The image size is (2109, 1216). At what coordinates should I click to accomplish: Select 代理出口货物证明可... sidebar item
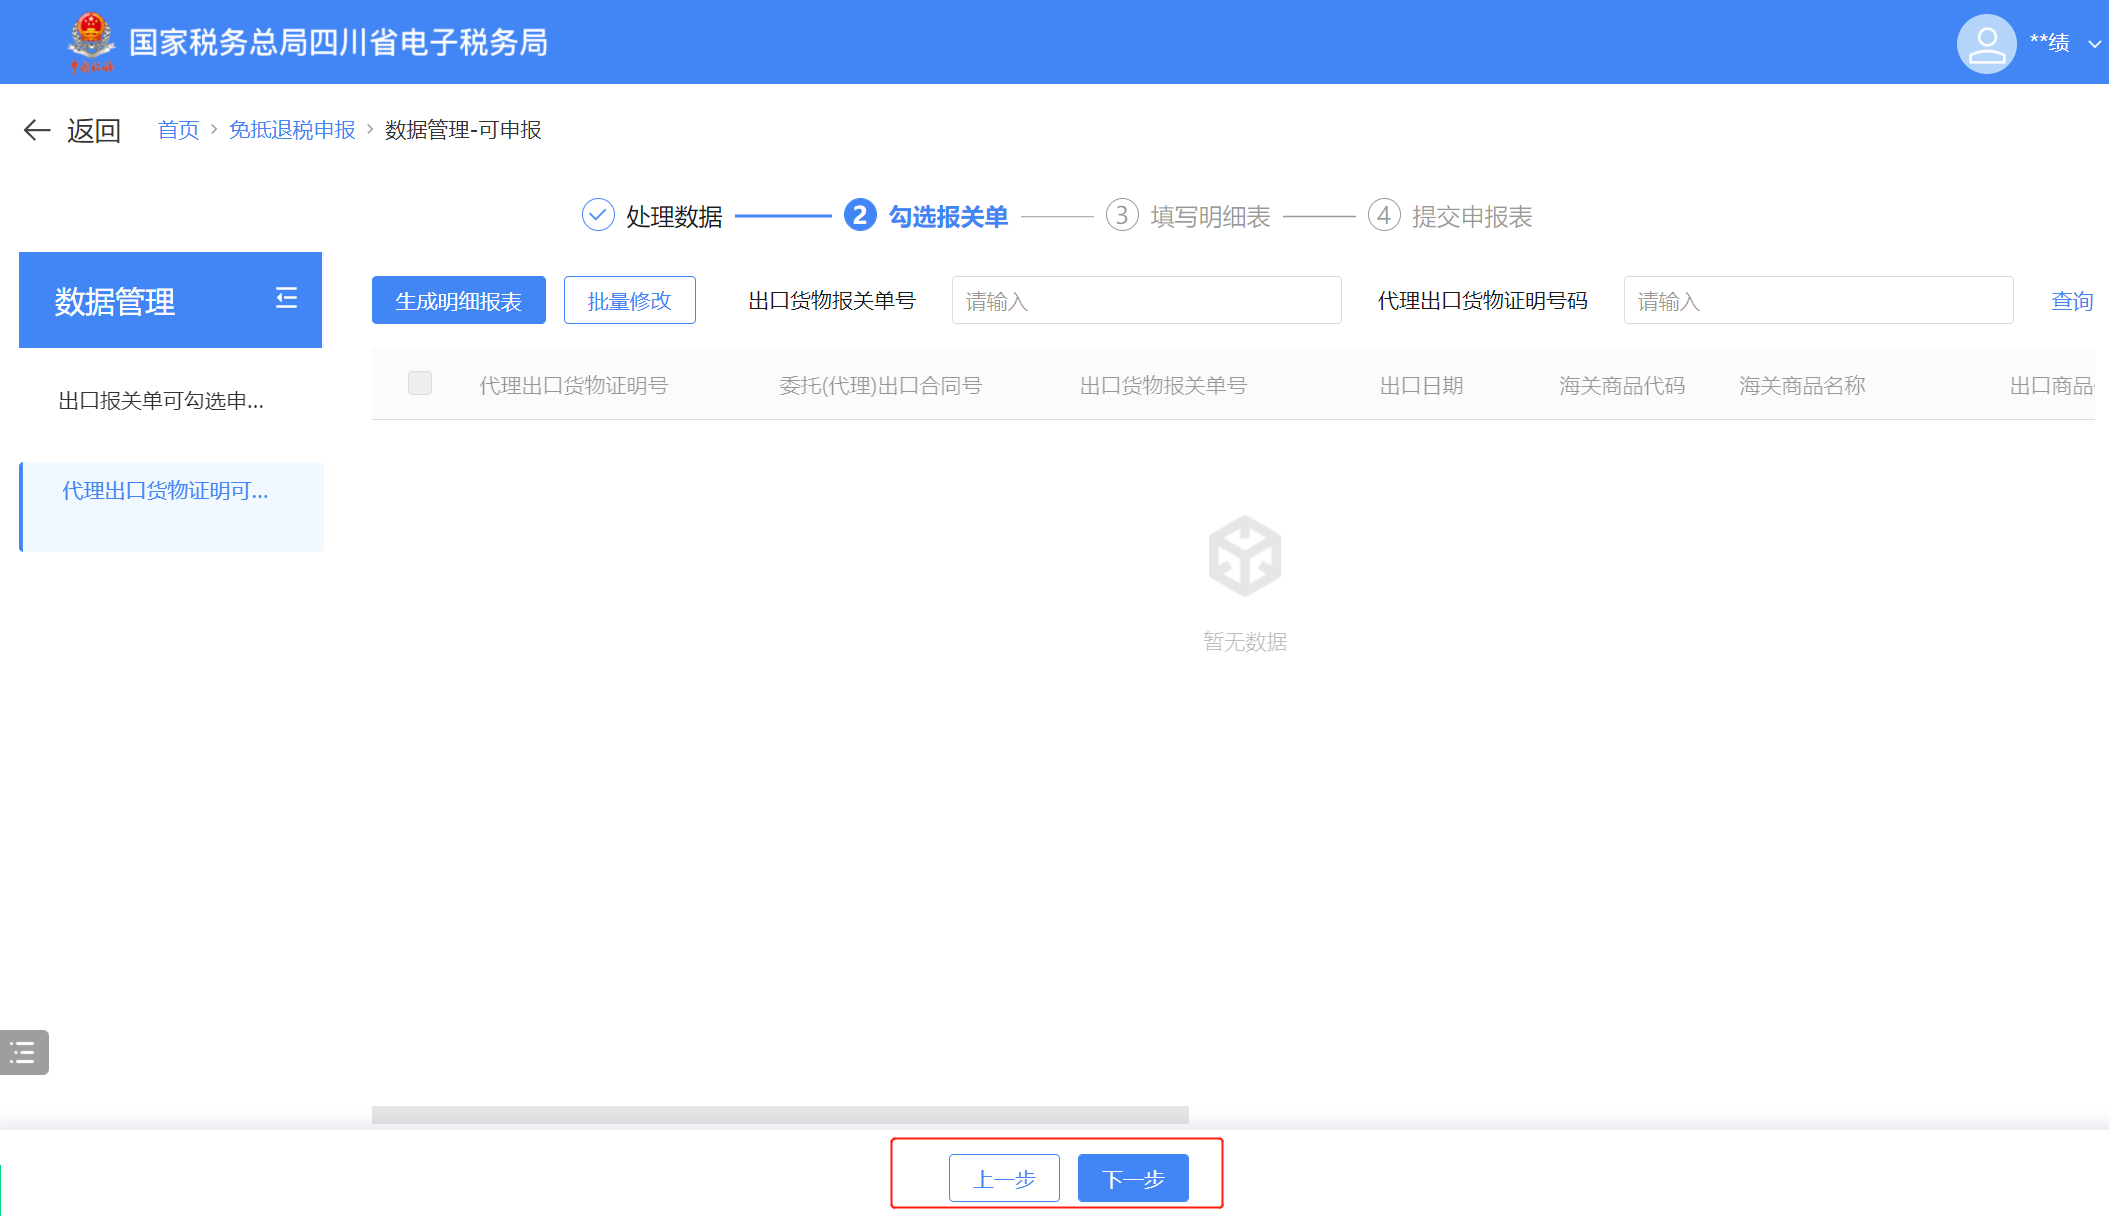(x=165, y=491)
